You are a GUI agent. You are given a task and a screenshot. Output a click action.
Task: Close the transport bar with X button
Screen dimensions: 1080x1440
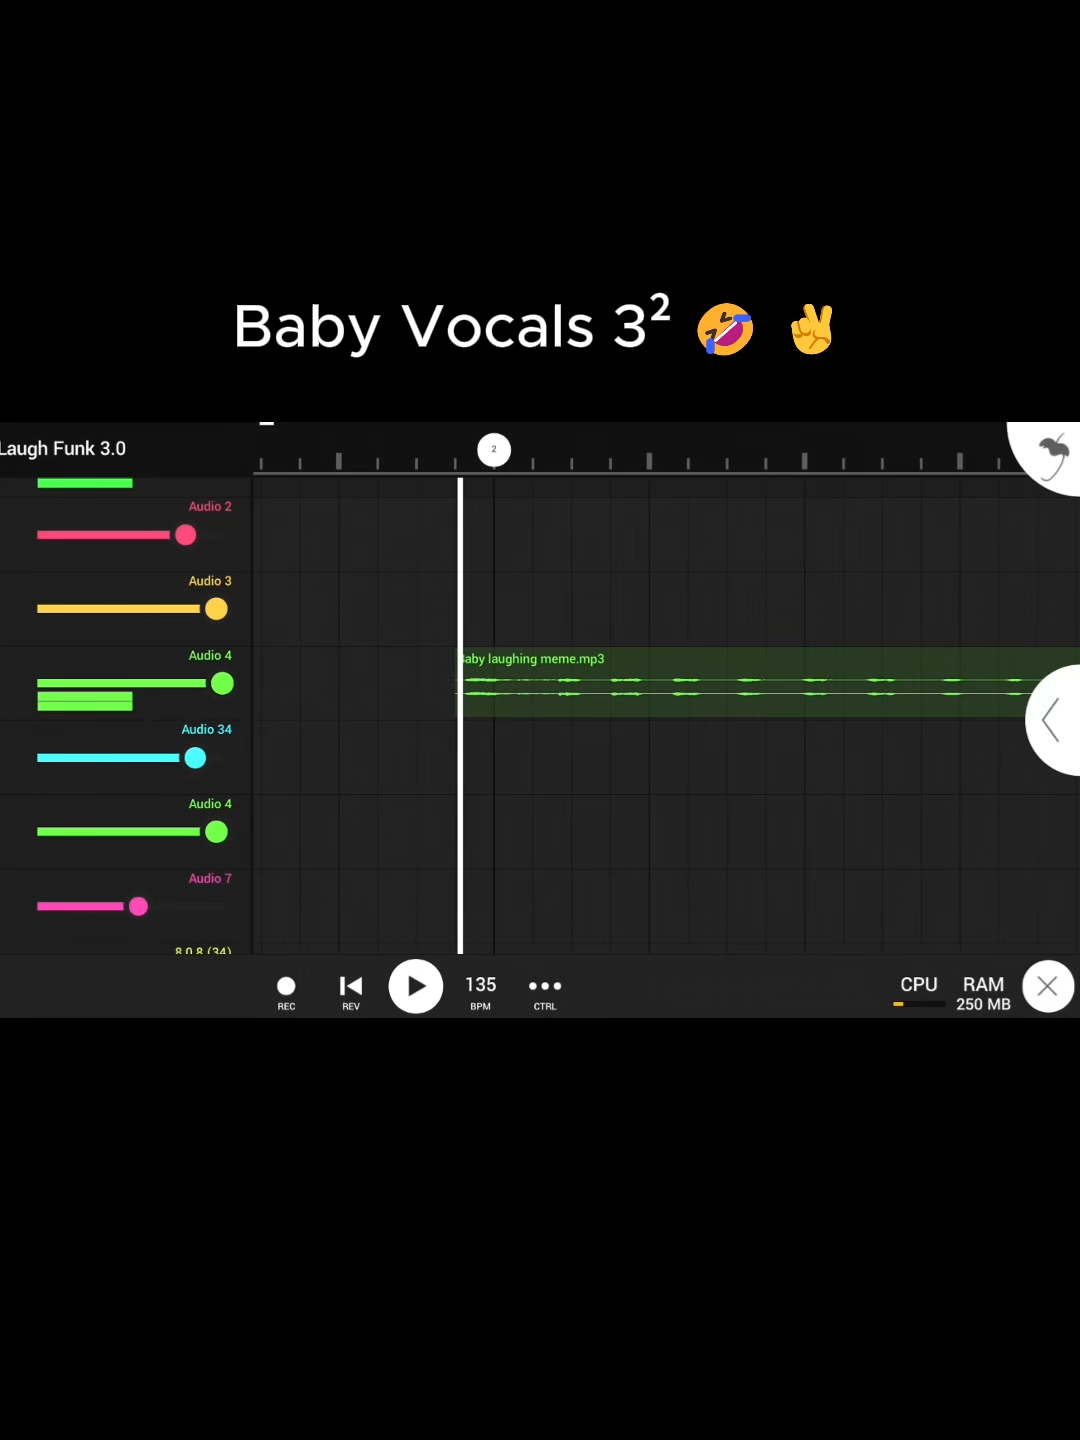tap(1048, 987)
